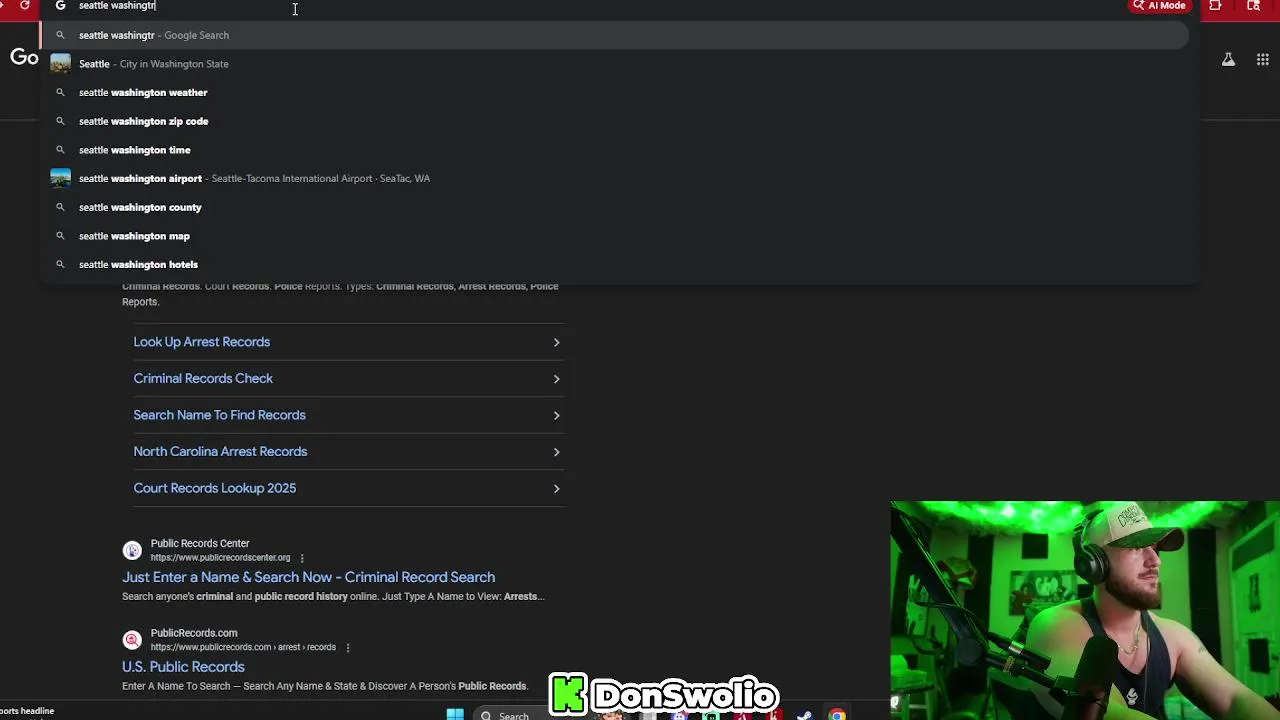Choose 'seattle washington map' suggestion
This screenshot has height=720, width=1280.
(614, 236)
